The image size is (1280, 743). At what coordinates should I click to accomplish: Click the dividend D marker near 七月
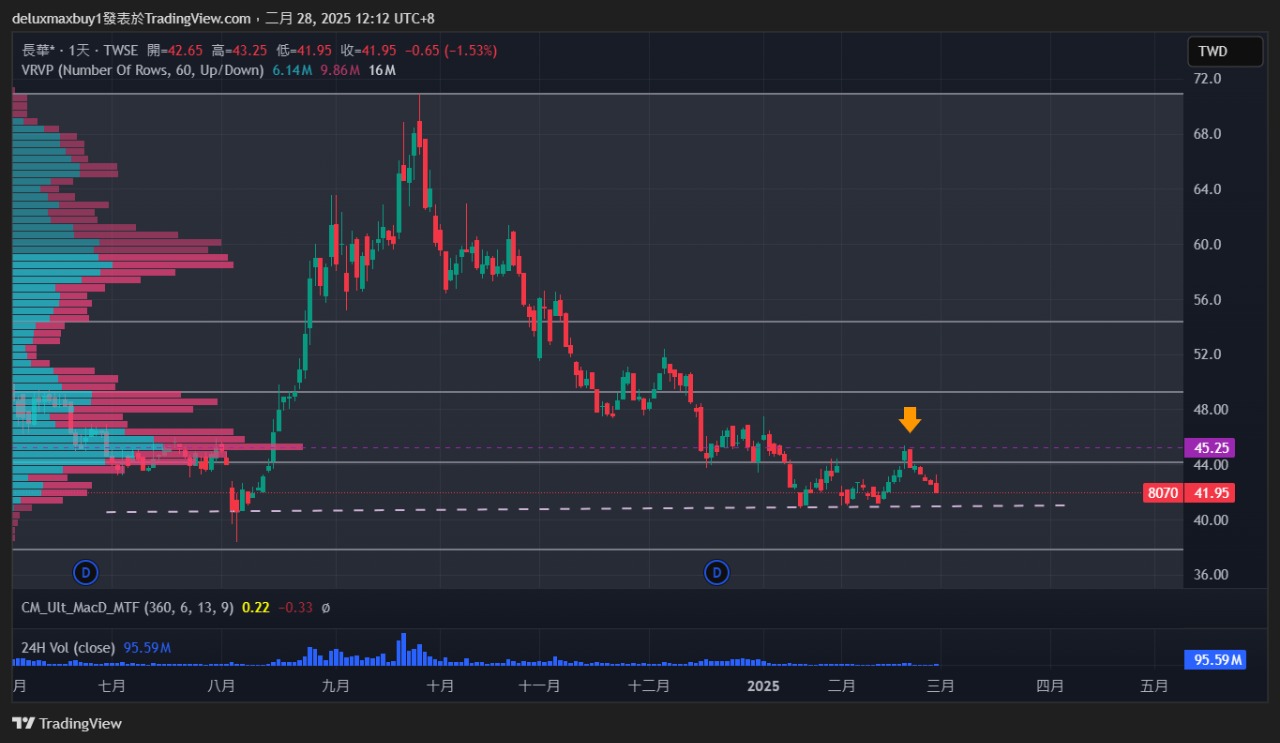(x=87, y=573)
